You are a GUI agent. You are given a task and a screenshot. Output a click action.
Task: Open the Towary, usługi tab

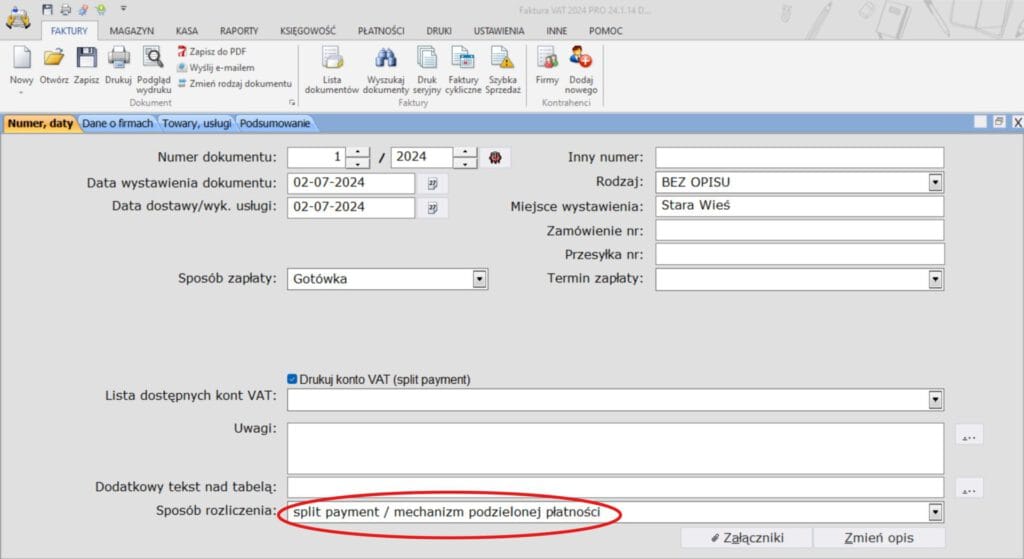(197, 124)
